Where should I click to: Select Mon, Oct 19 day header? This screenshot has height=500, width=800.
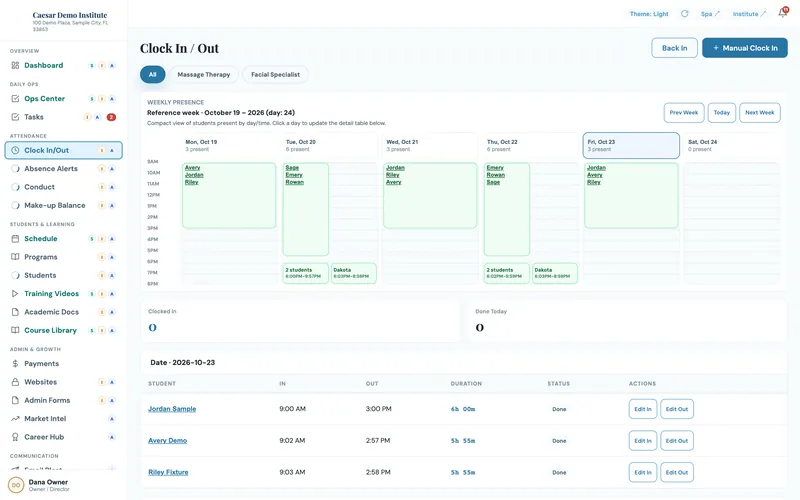coord(229,145)
